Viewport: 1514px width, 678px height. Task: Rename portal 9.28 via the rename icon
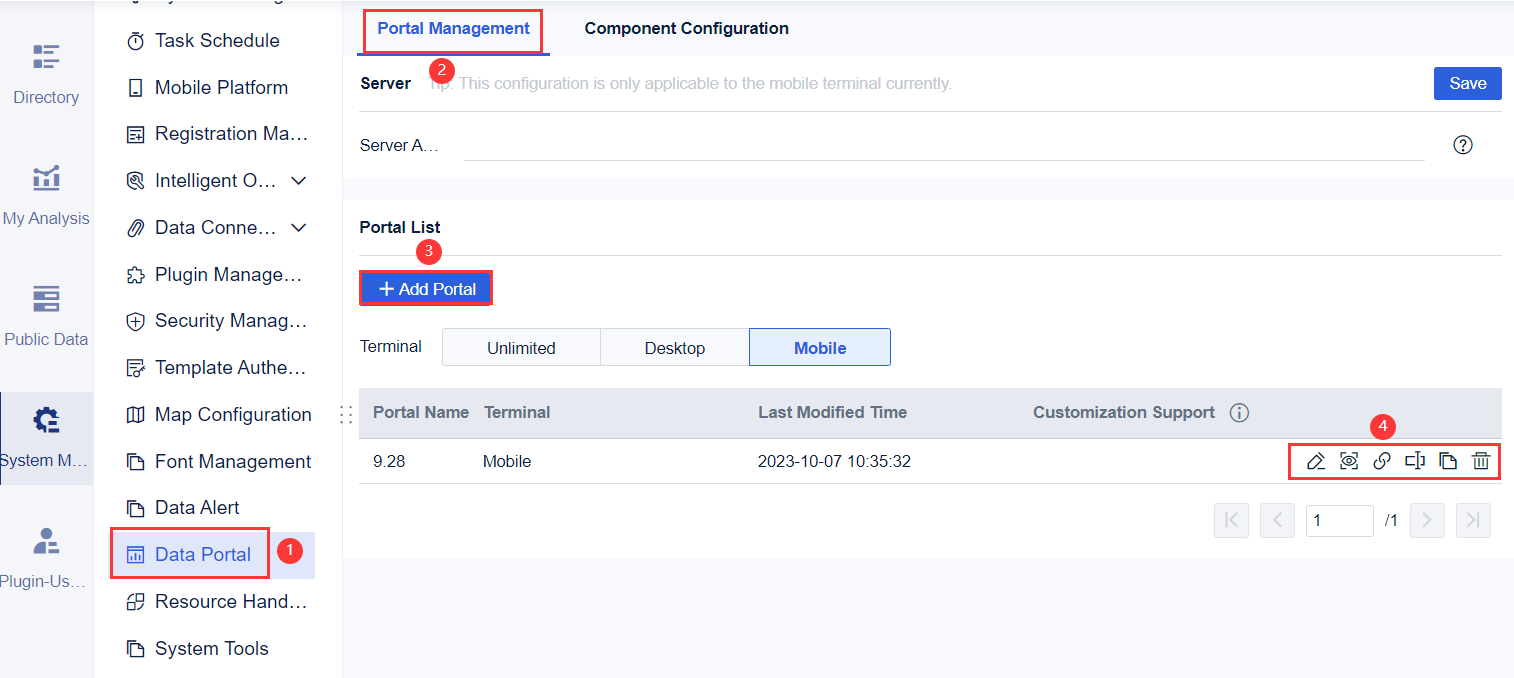(1415, 461)
